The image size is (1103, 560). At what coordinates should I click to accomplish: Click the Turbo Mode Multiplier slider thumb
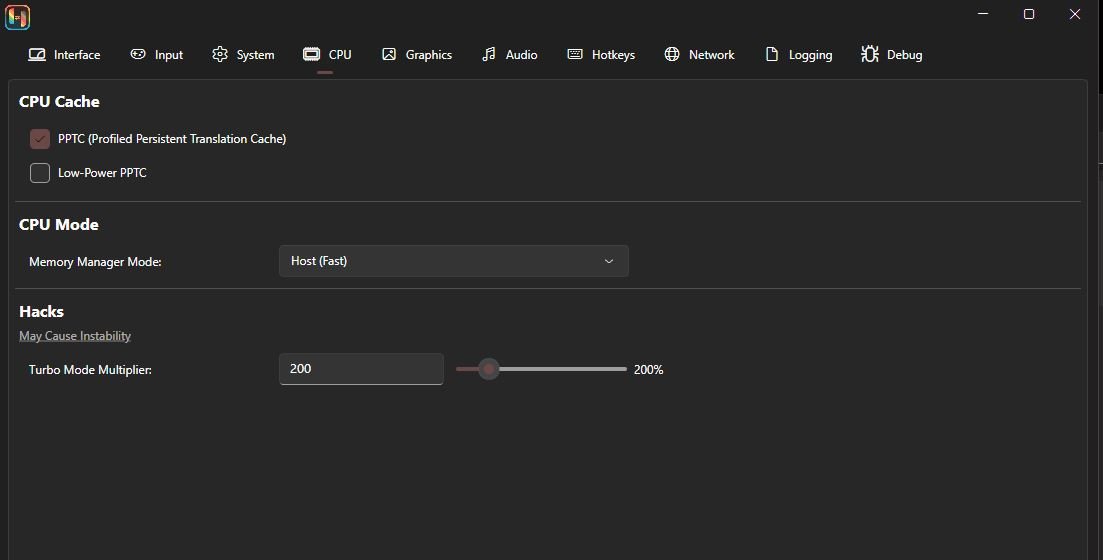coord(489,369)
